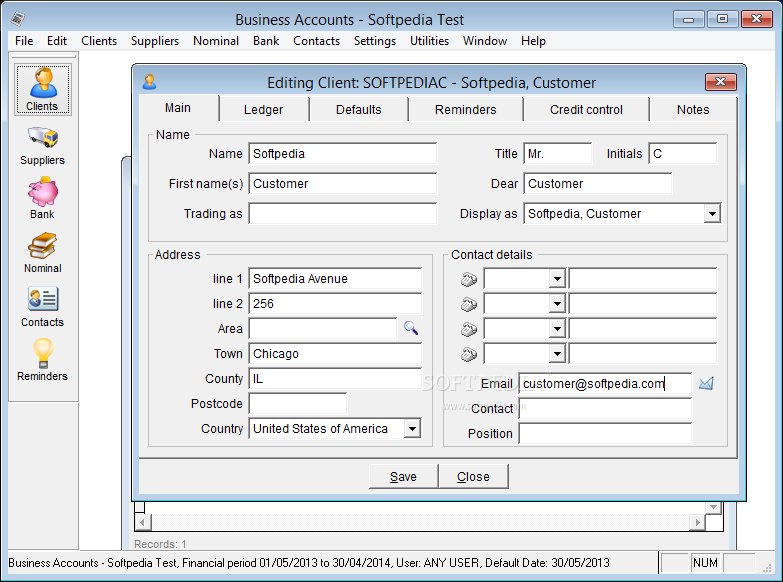Switch to the Reminders tab
Screen dimensions: 783x582
point(465,109)
